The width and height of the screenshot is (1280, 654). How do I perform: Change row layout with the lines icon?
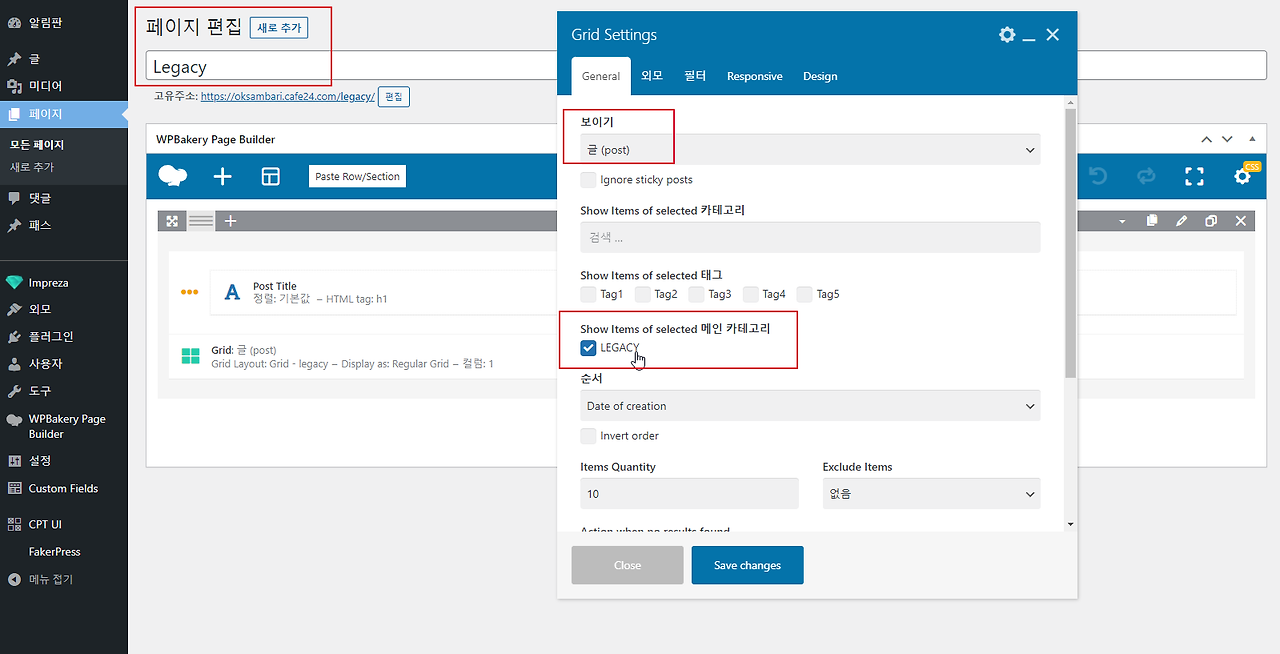pyautogui.click(x=201, y=221)
